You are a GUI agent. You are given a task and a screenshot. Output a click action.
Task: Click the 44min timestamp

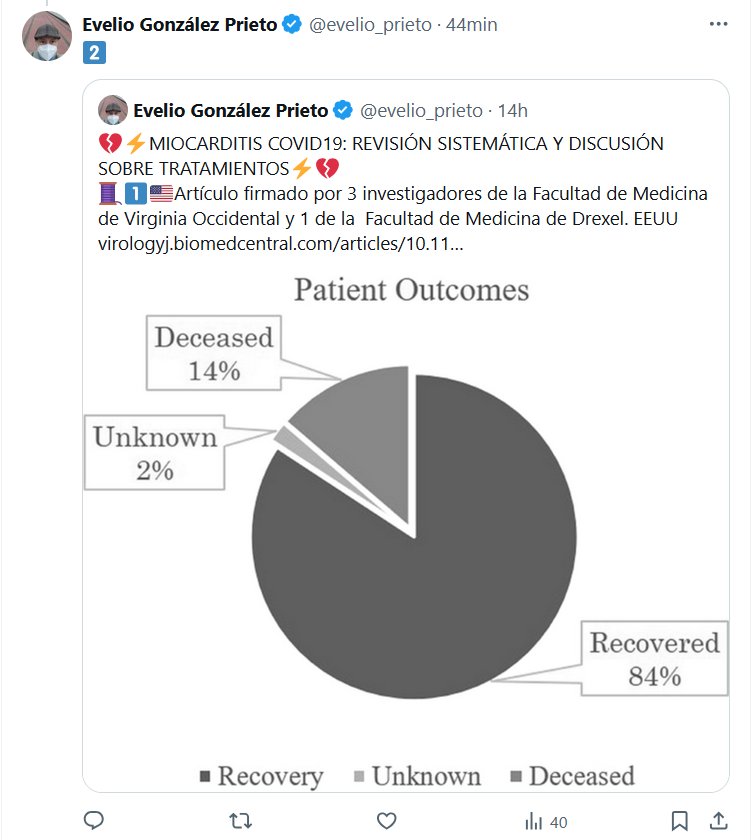point(470,24)
